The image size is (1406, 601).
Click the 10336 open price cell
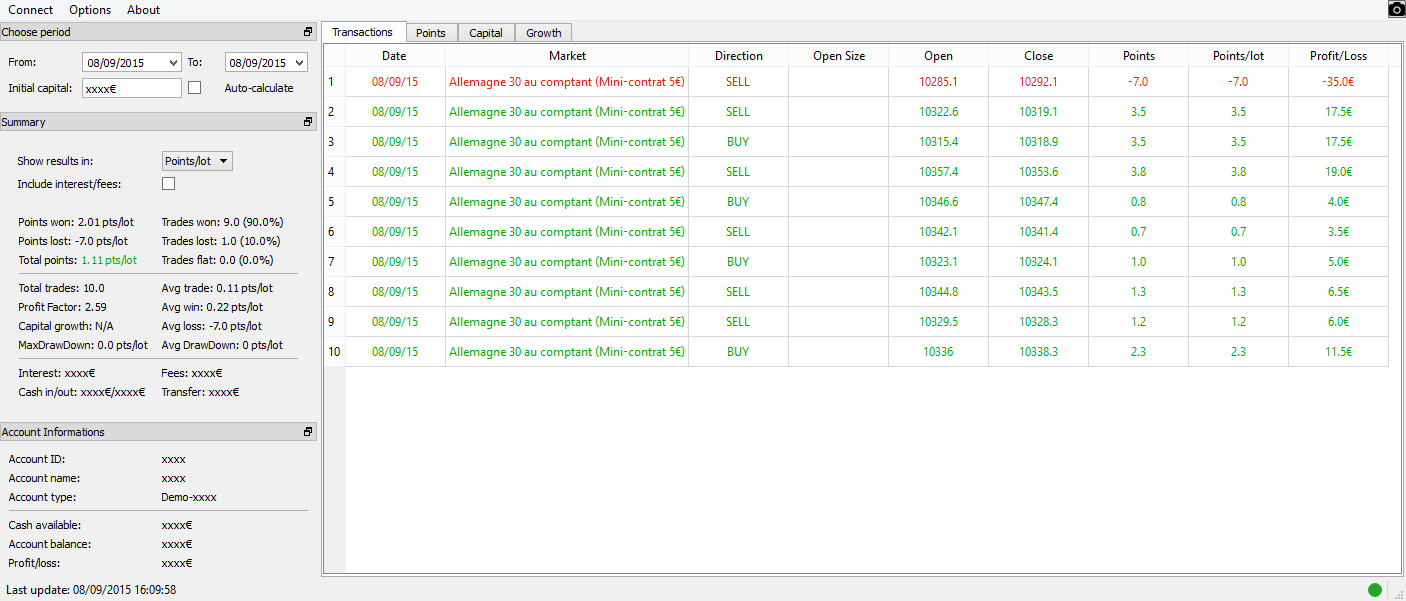tap(938, 352)
